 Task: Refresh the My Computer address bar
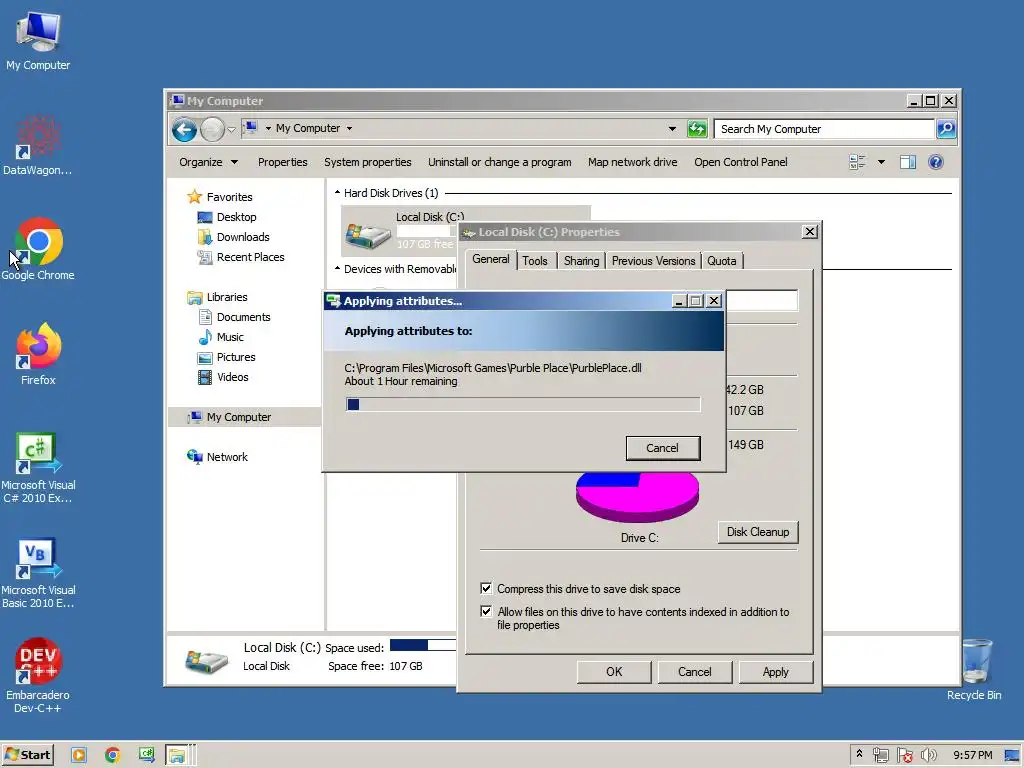(x=697, y=129)
